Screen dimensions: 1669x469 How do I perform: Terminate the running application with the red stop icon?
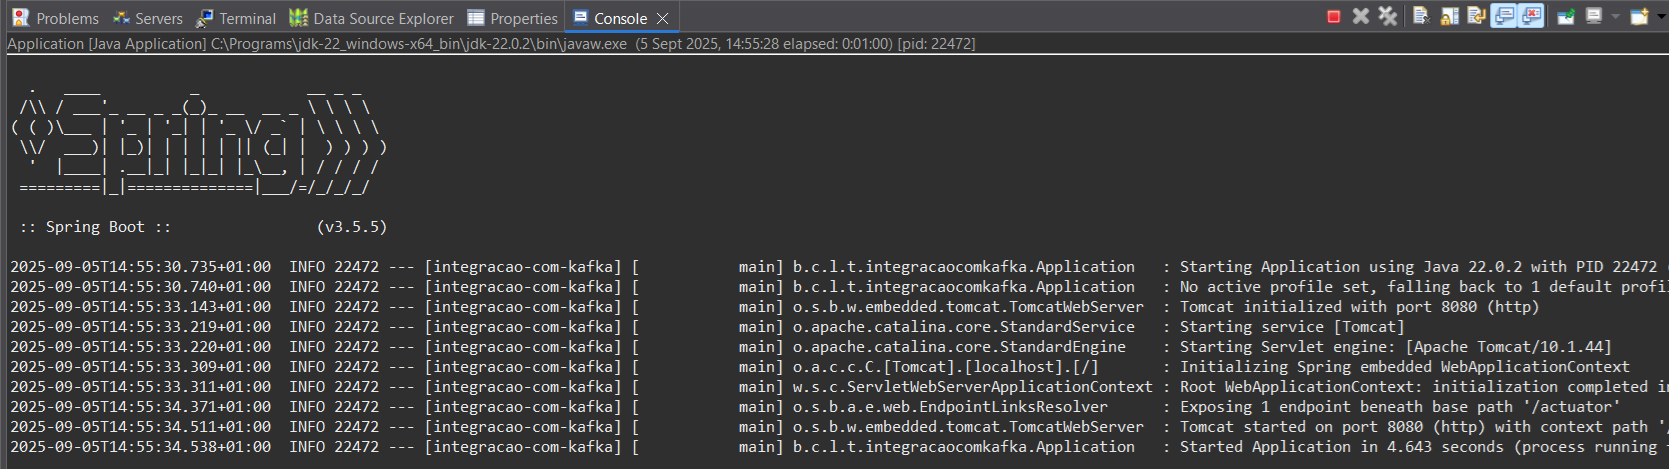[1334, 16]
